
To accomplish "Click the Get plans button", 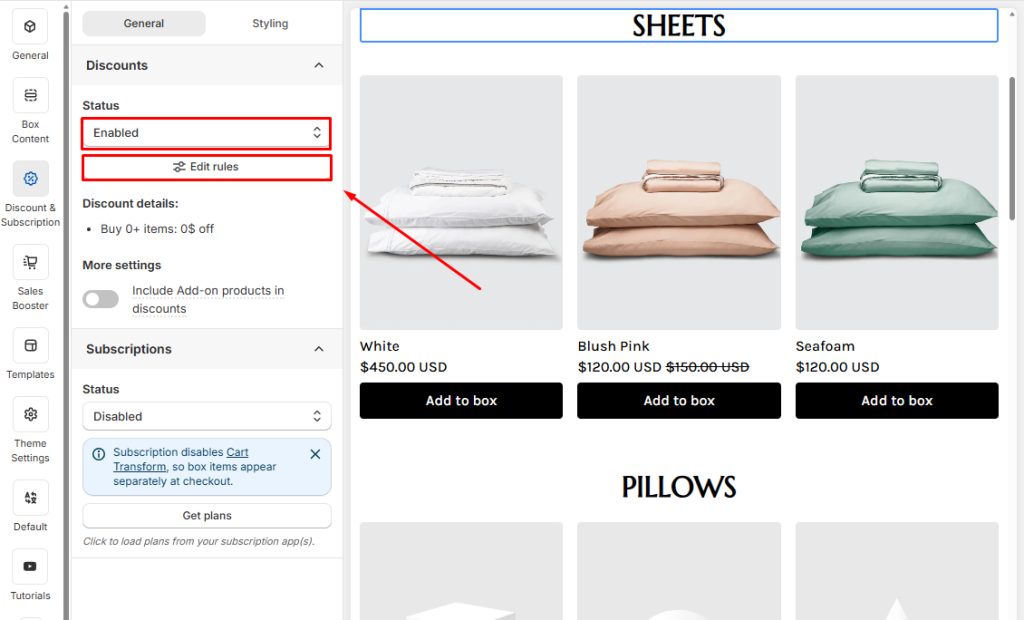I will pyautogui.click(x=206, y=516).
